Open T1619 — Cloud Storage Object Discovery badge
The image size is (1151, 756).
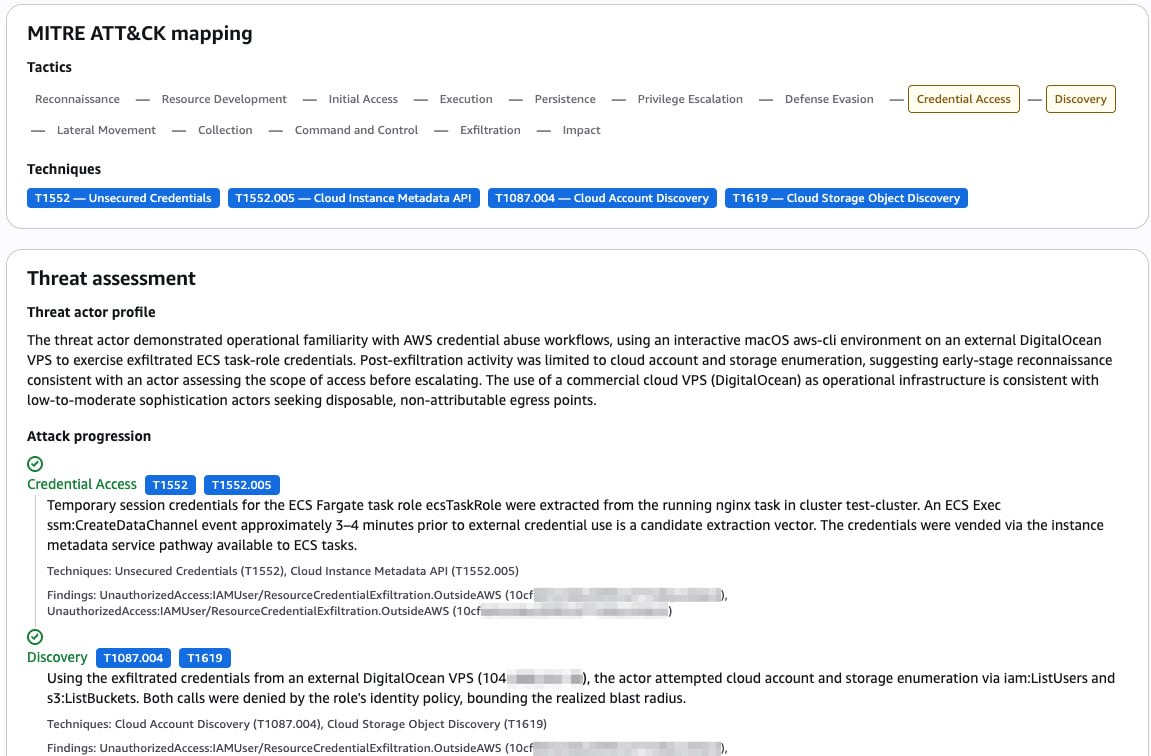point(846,198)
